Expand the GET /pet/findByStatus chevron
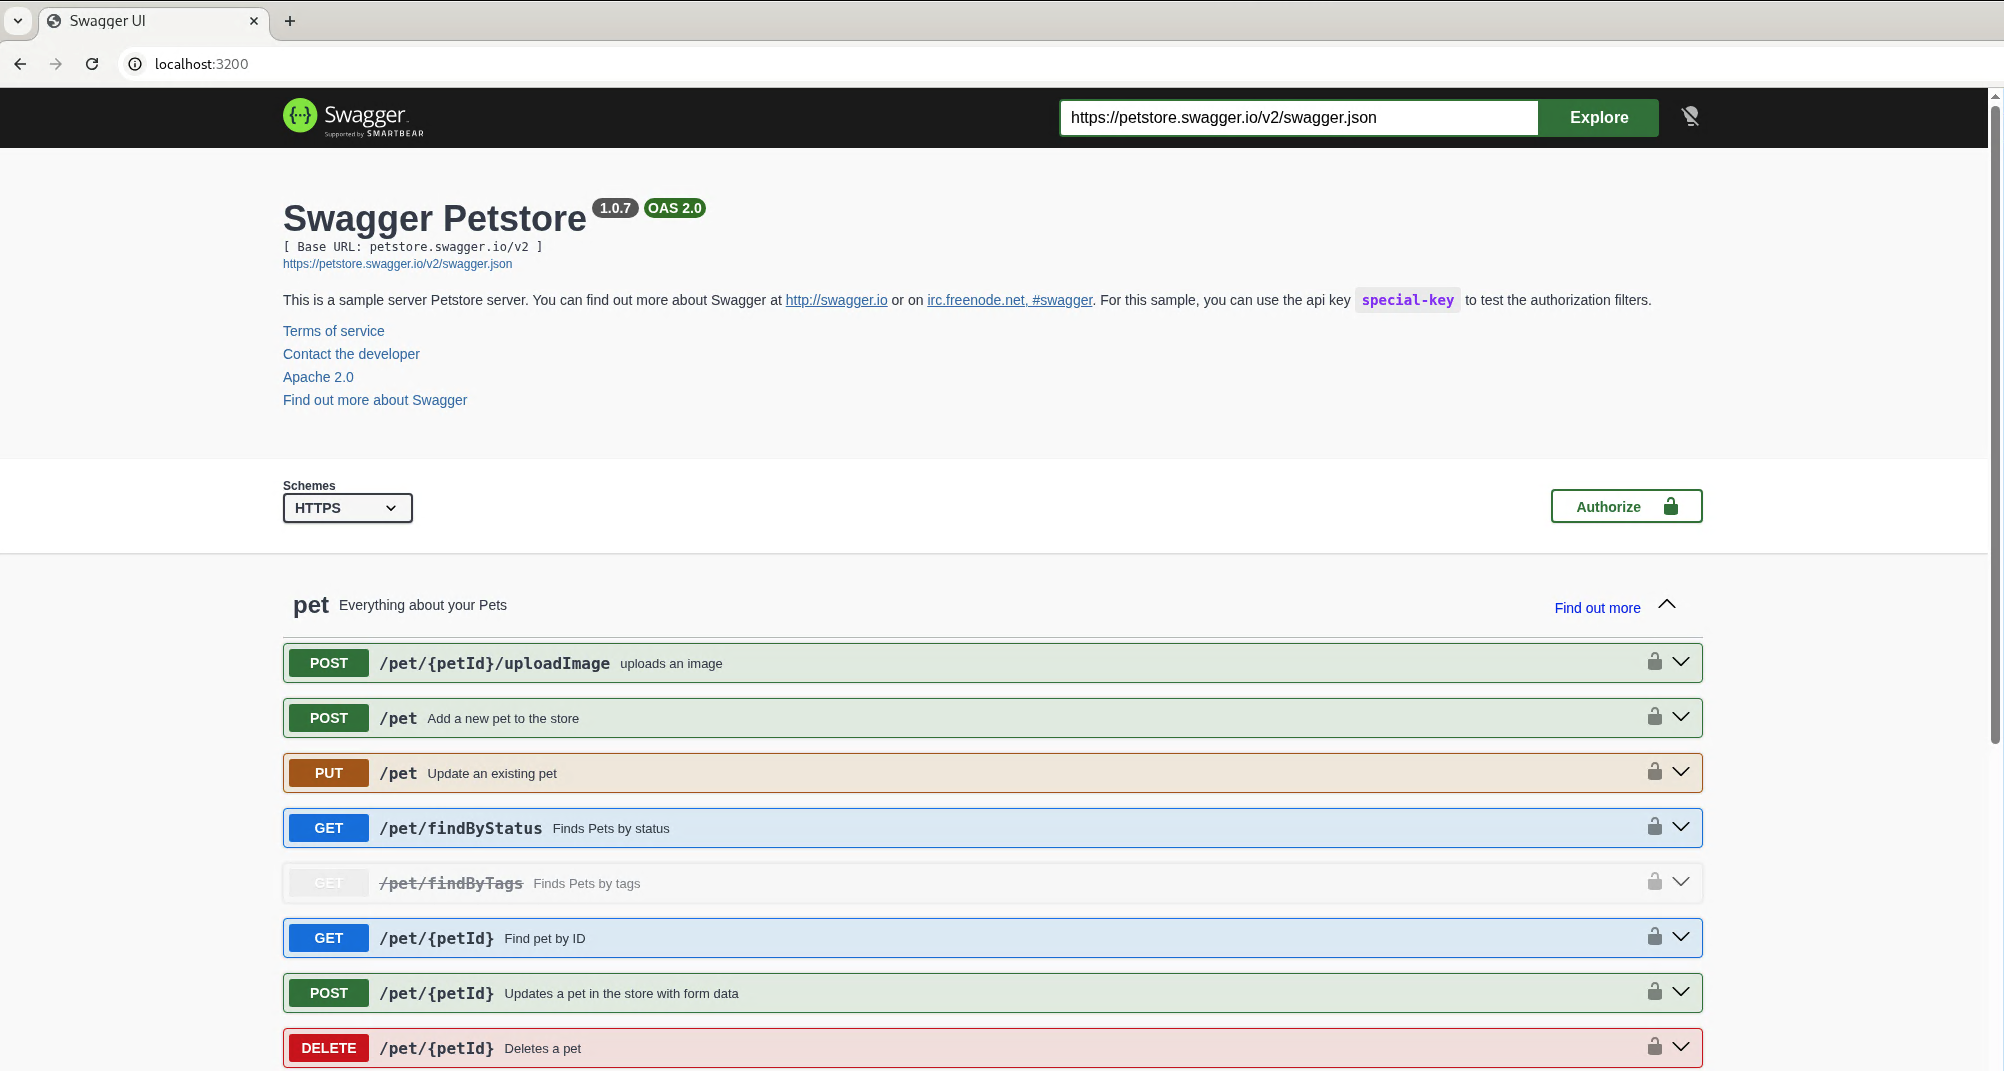Viewport: 2004px width, 1071px height. [x=1681, y=827]
